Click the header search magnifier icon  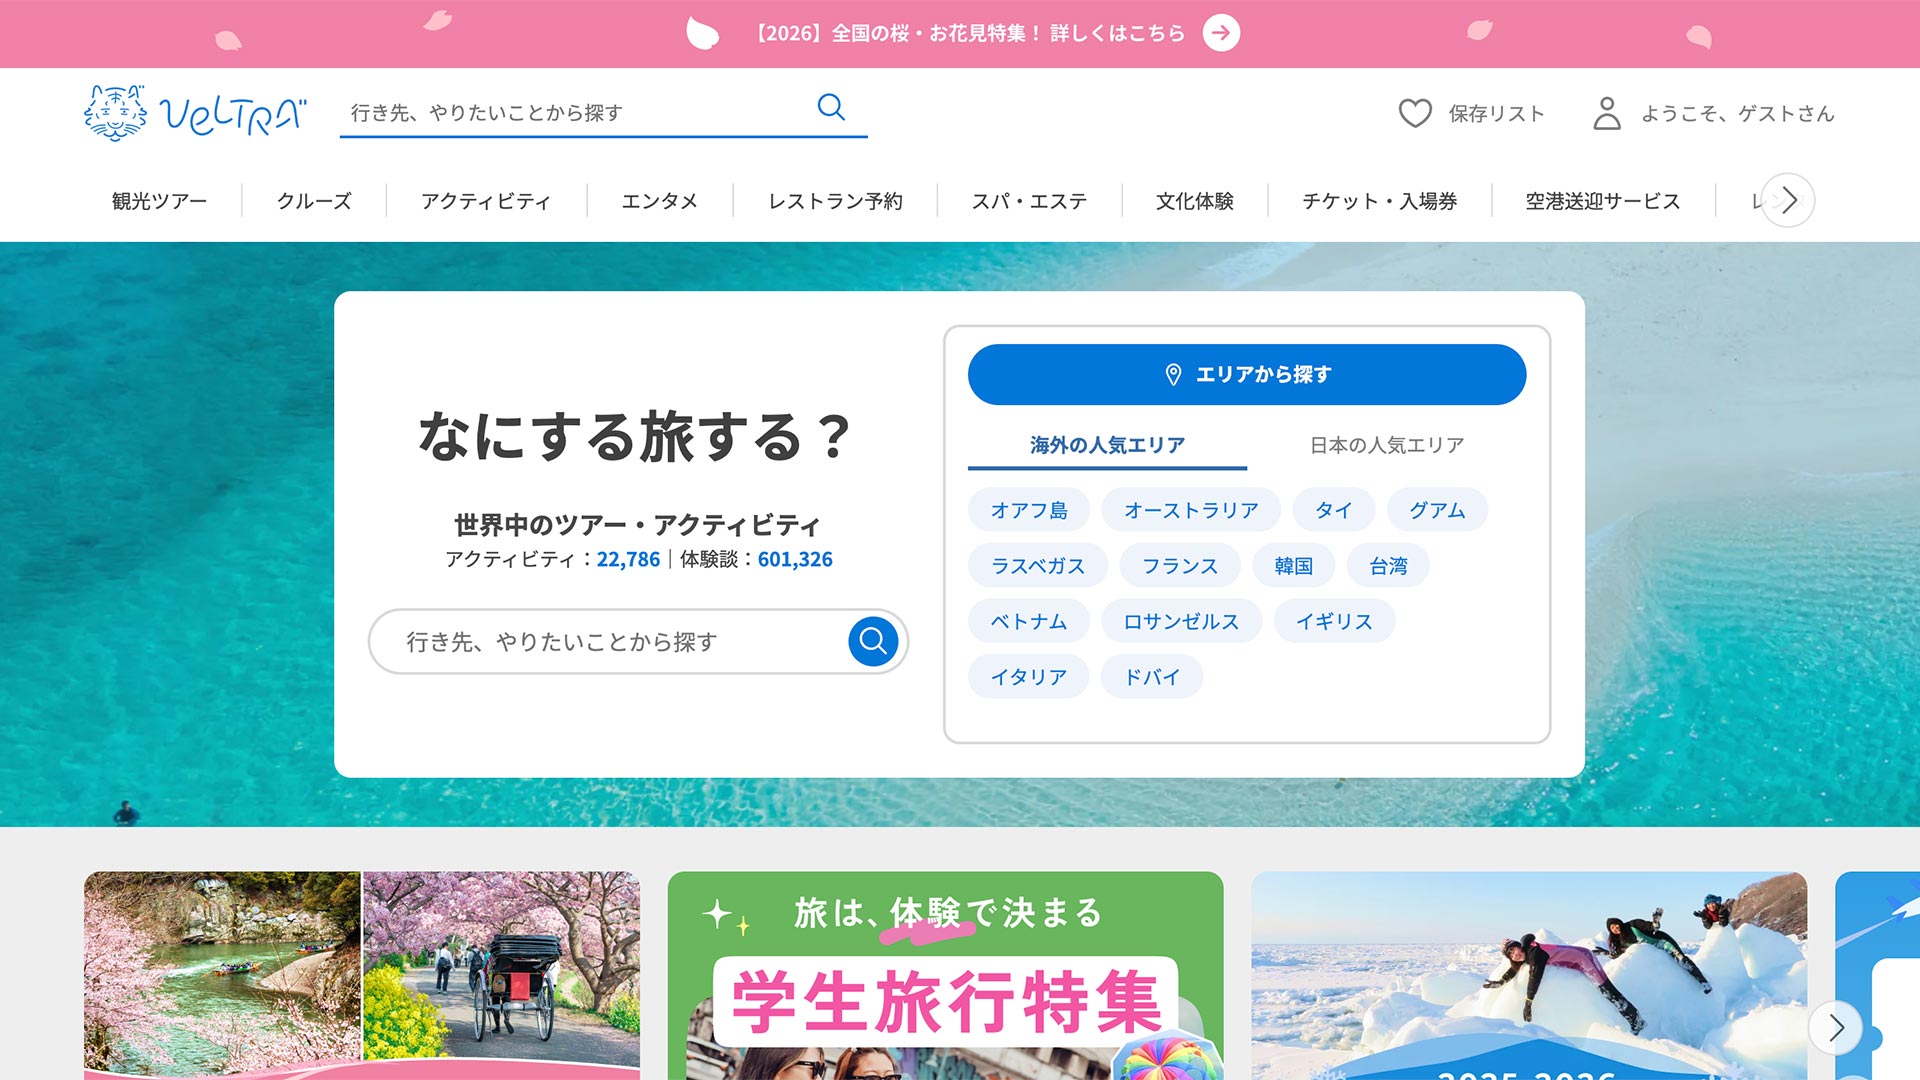pos(831,107)
